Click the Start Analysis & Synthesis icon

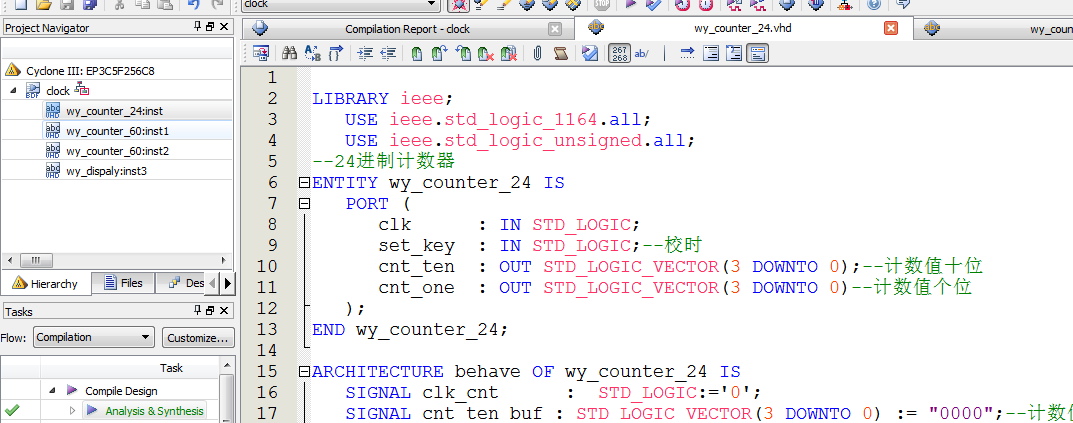[654, 4]
